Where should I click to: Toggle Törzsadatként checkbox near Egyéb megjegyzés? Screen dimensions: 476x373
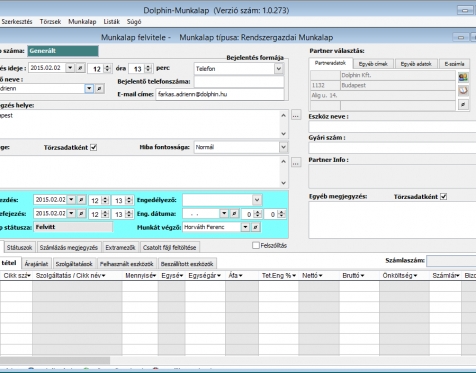point(443,196)
